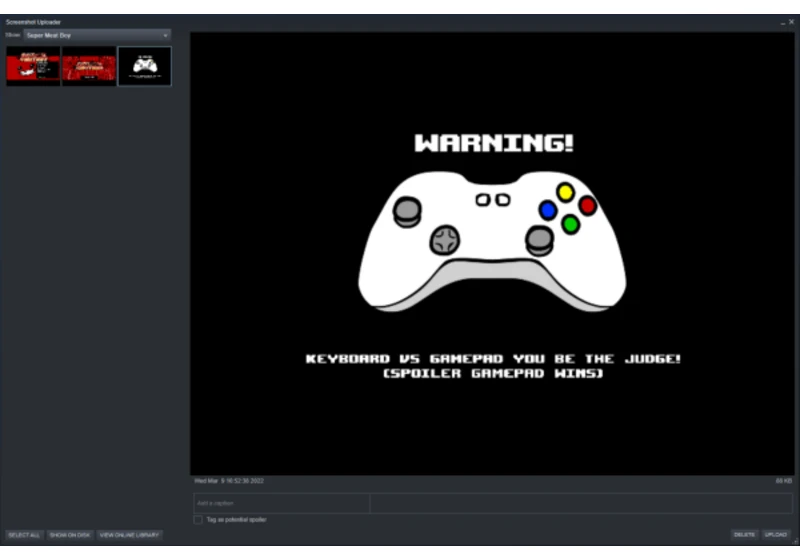The width and height of the screenshot is (800, 560).
Task: Open the Show game dropdown
Action: pos(97,35)
